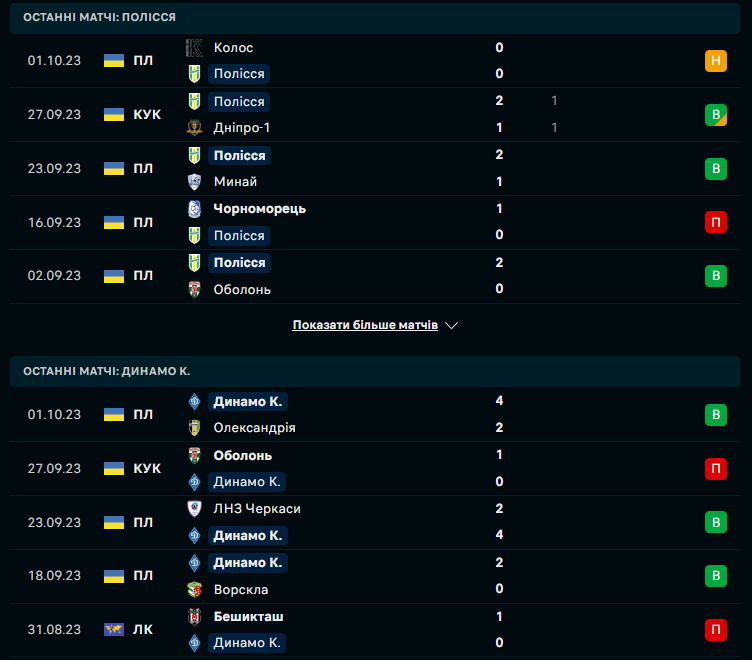Select 'Останні матчі: Полісся' section header
This screenshot has height=660, width=752.
coord(100,18)
